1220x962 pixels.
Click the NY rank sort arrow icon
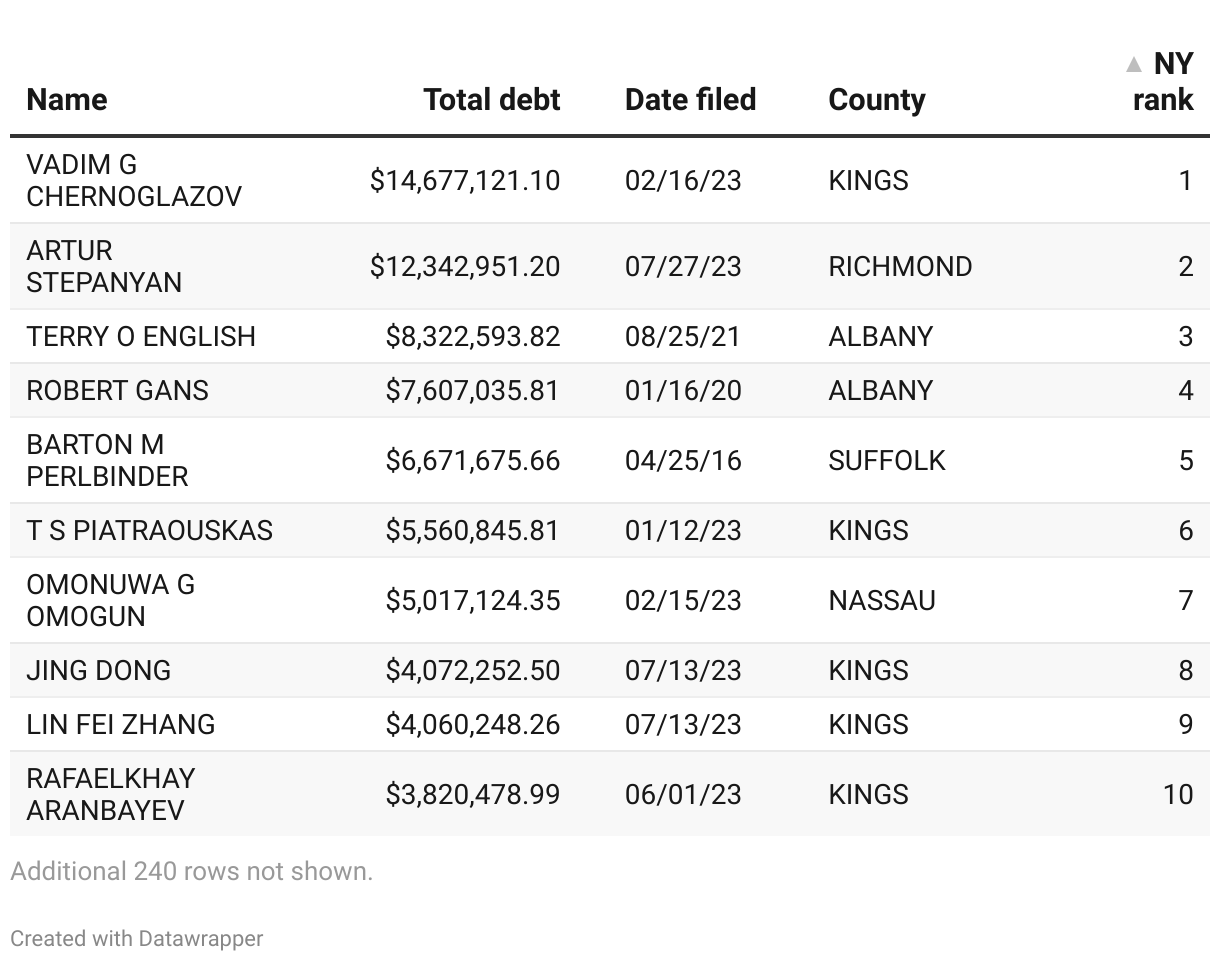coord(1133,65)
